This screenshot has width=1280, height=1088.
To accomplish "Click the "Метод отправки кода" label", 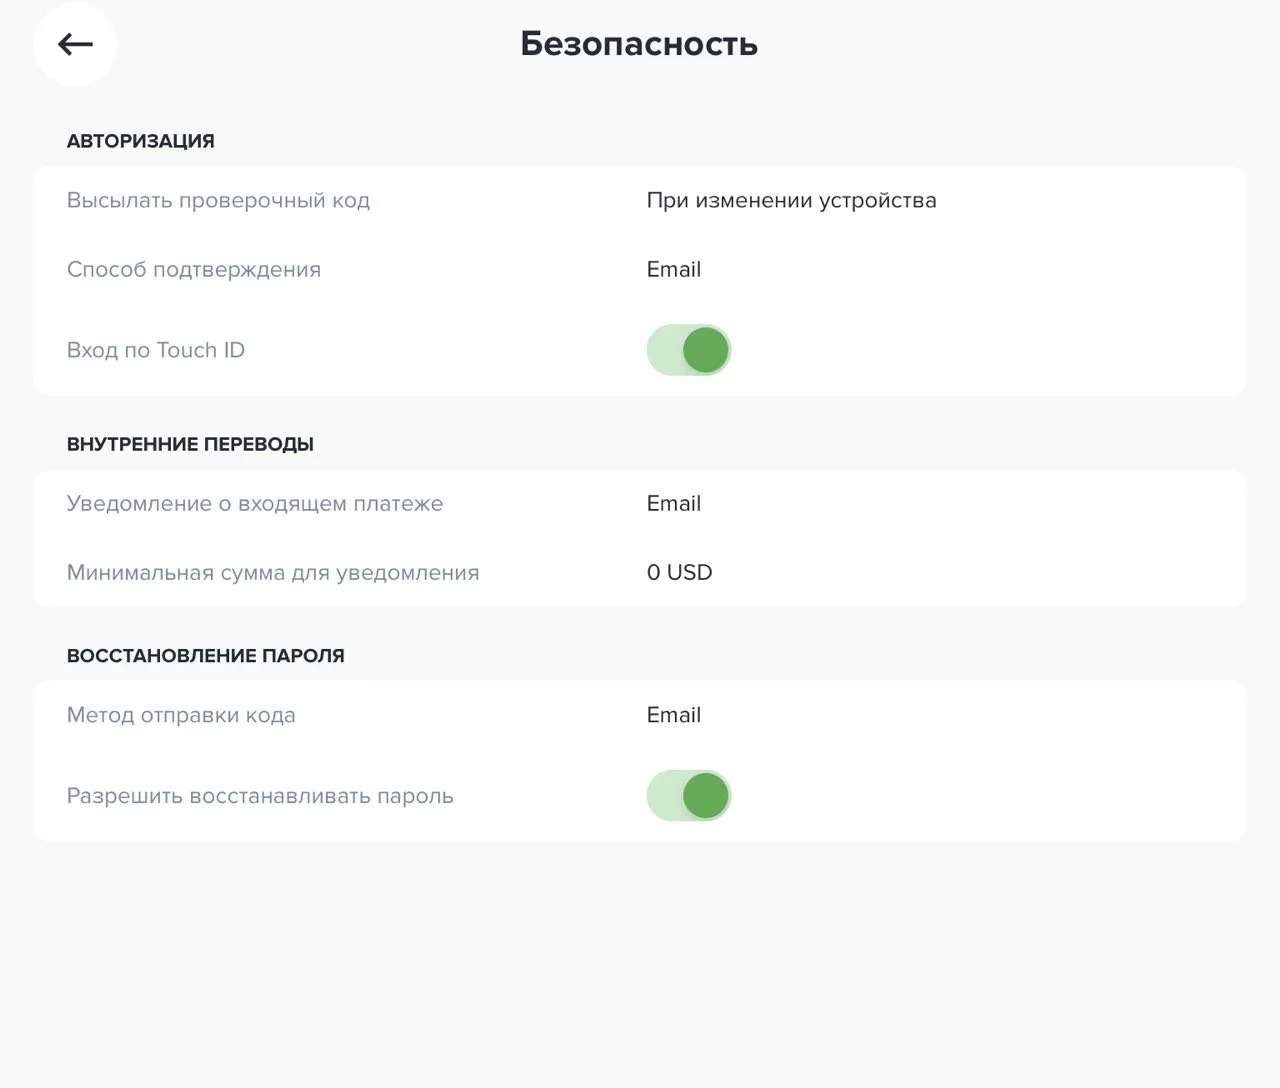I will click(x=181, y=715).
